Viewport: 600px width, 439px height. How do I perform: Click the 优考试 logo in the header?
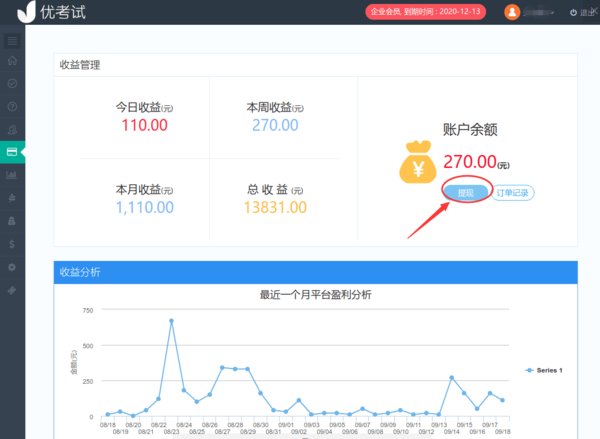(51, 12)
